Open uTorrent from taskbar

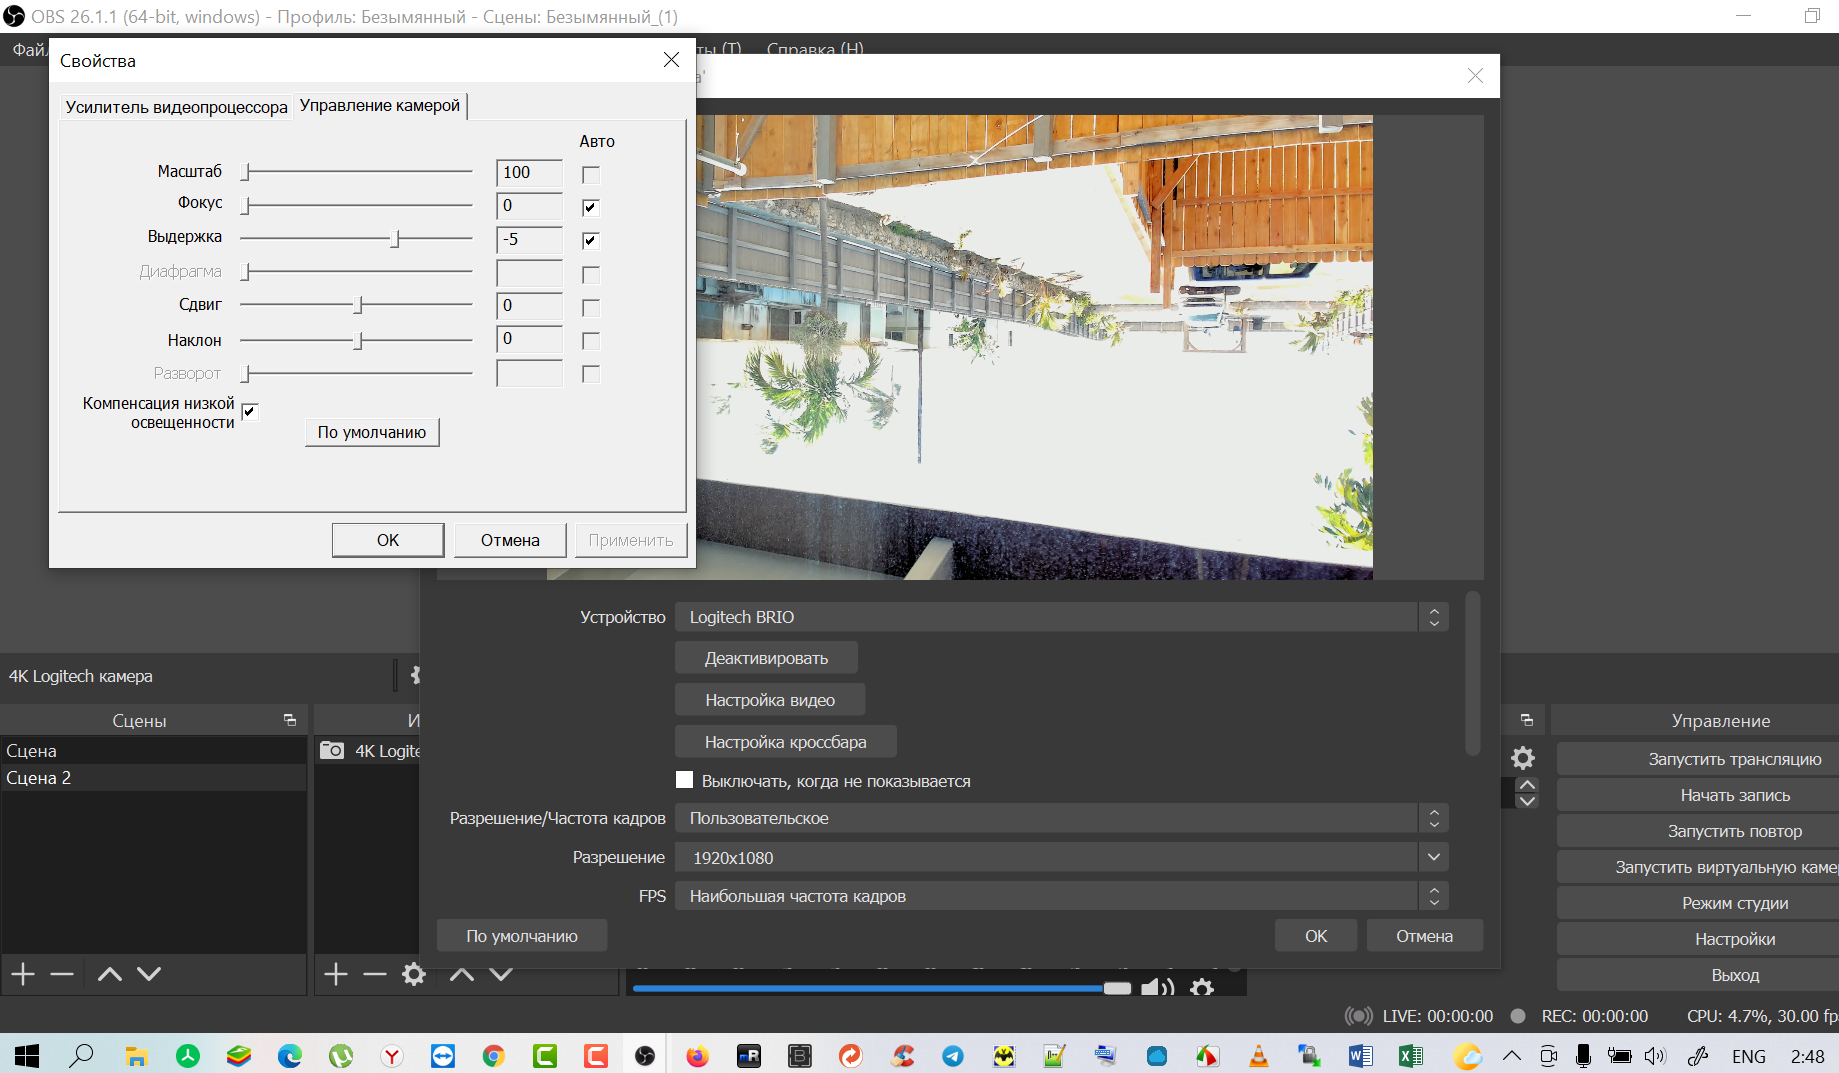pos(341,1056)
